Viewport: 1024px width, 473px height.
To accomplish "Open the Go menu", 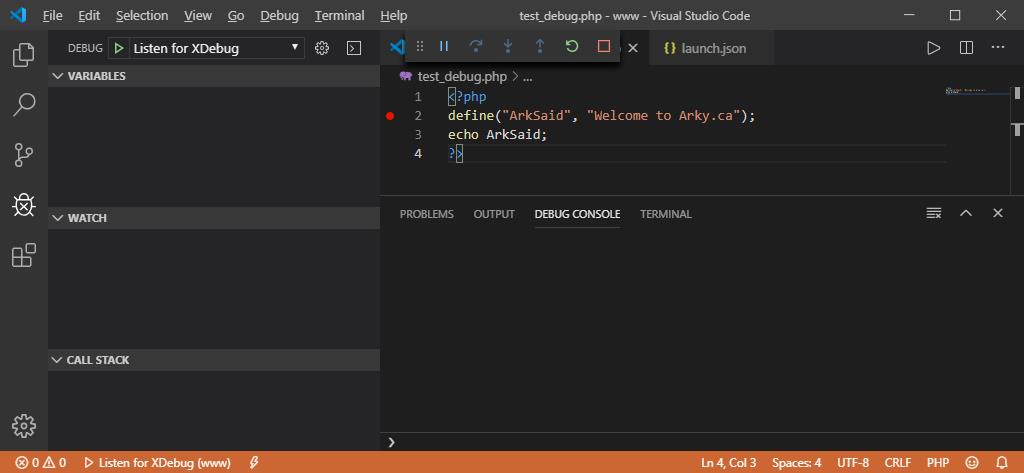I will pyautogui.click(x=236, y=15).
